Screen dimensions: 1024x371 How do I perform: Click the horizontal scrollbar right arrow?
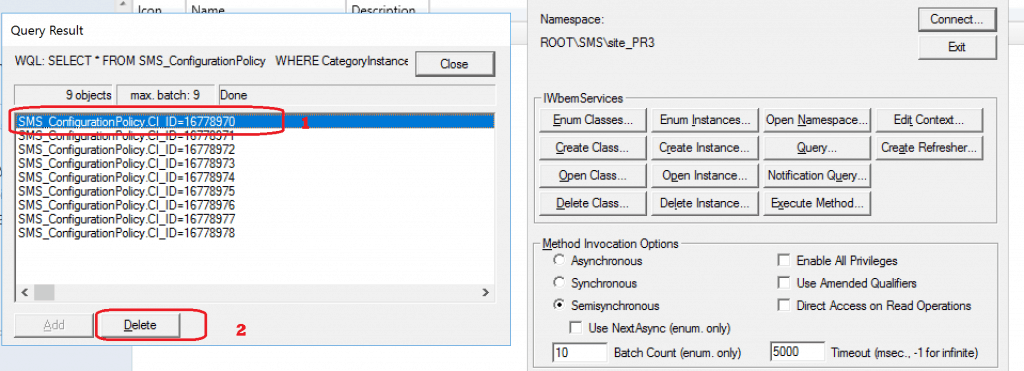pos(485,292)
